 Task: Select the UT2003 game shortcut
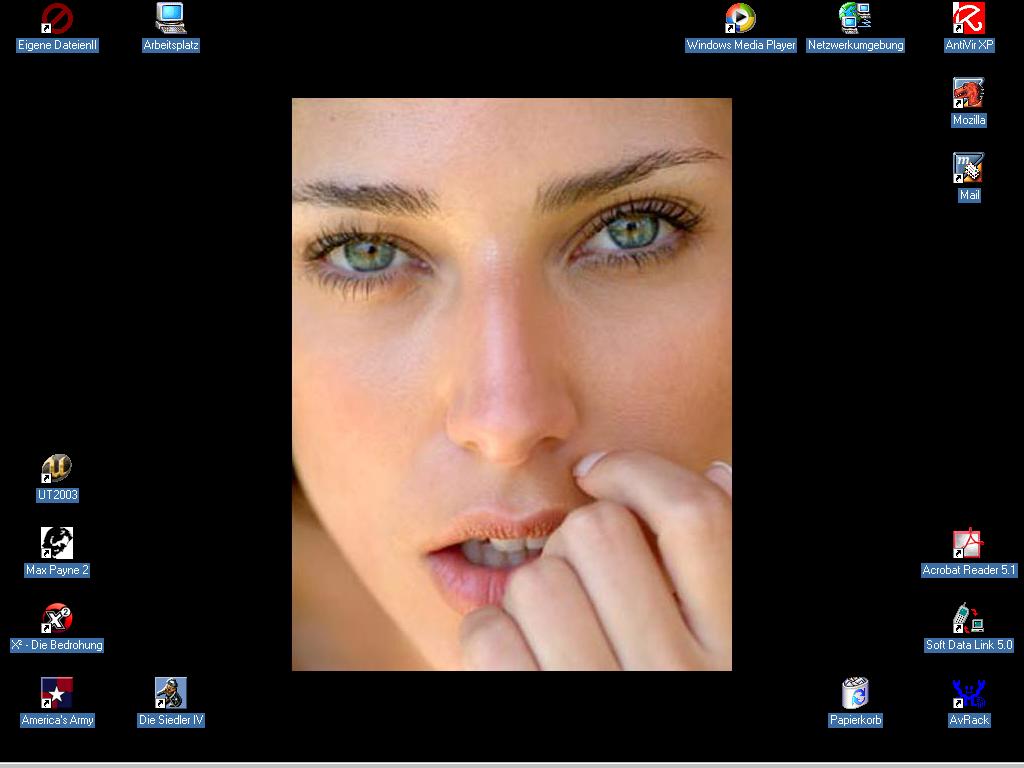57,469
